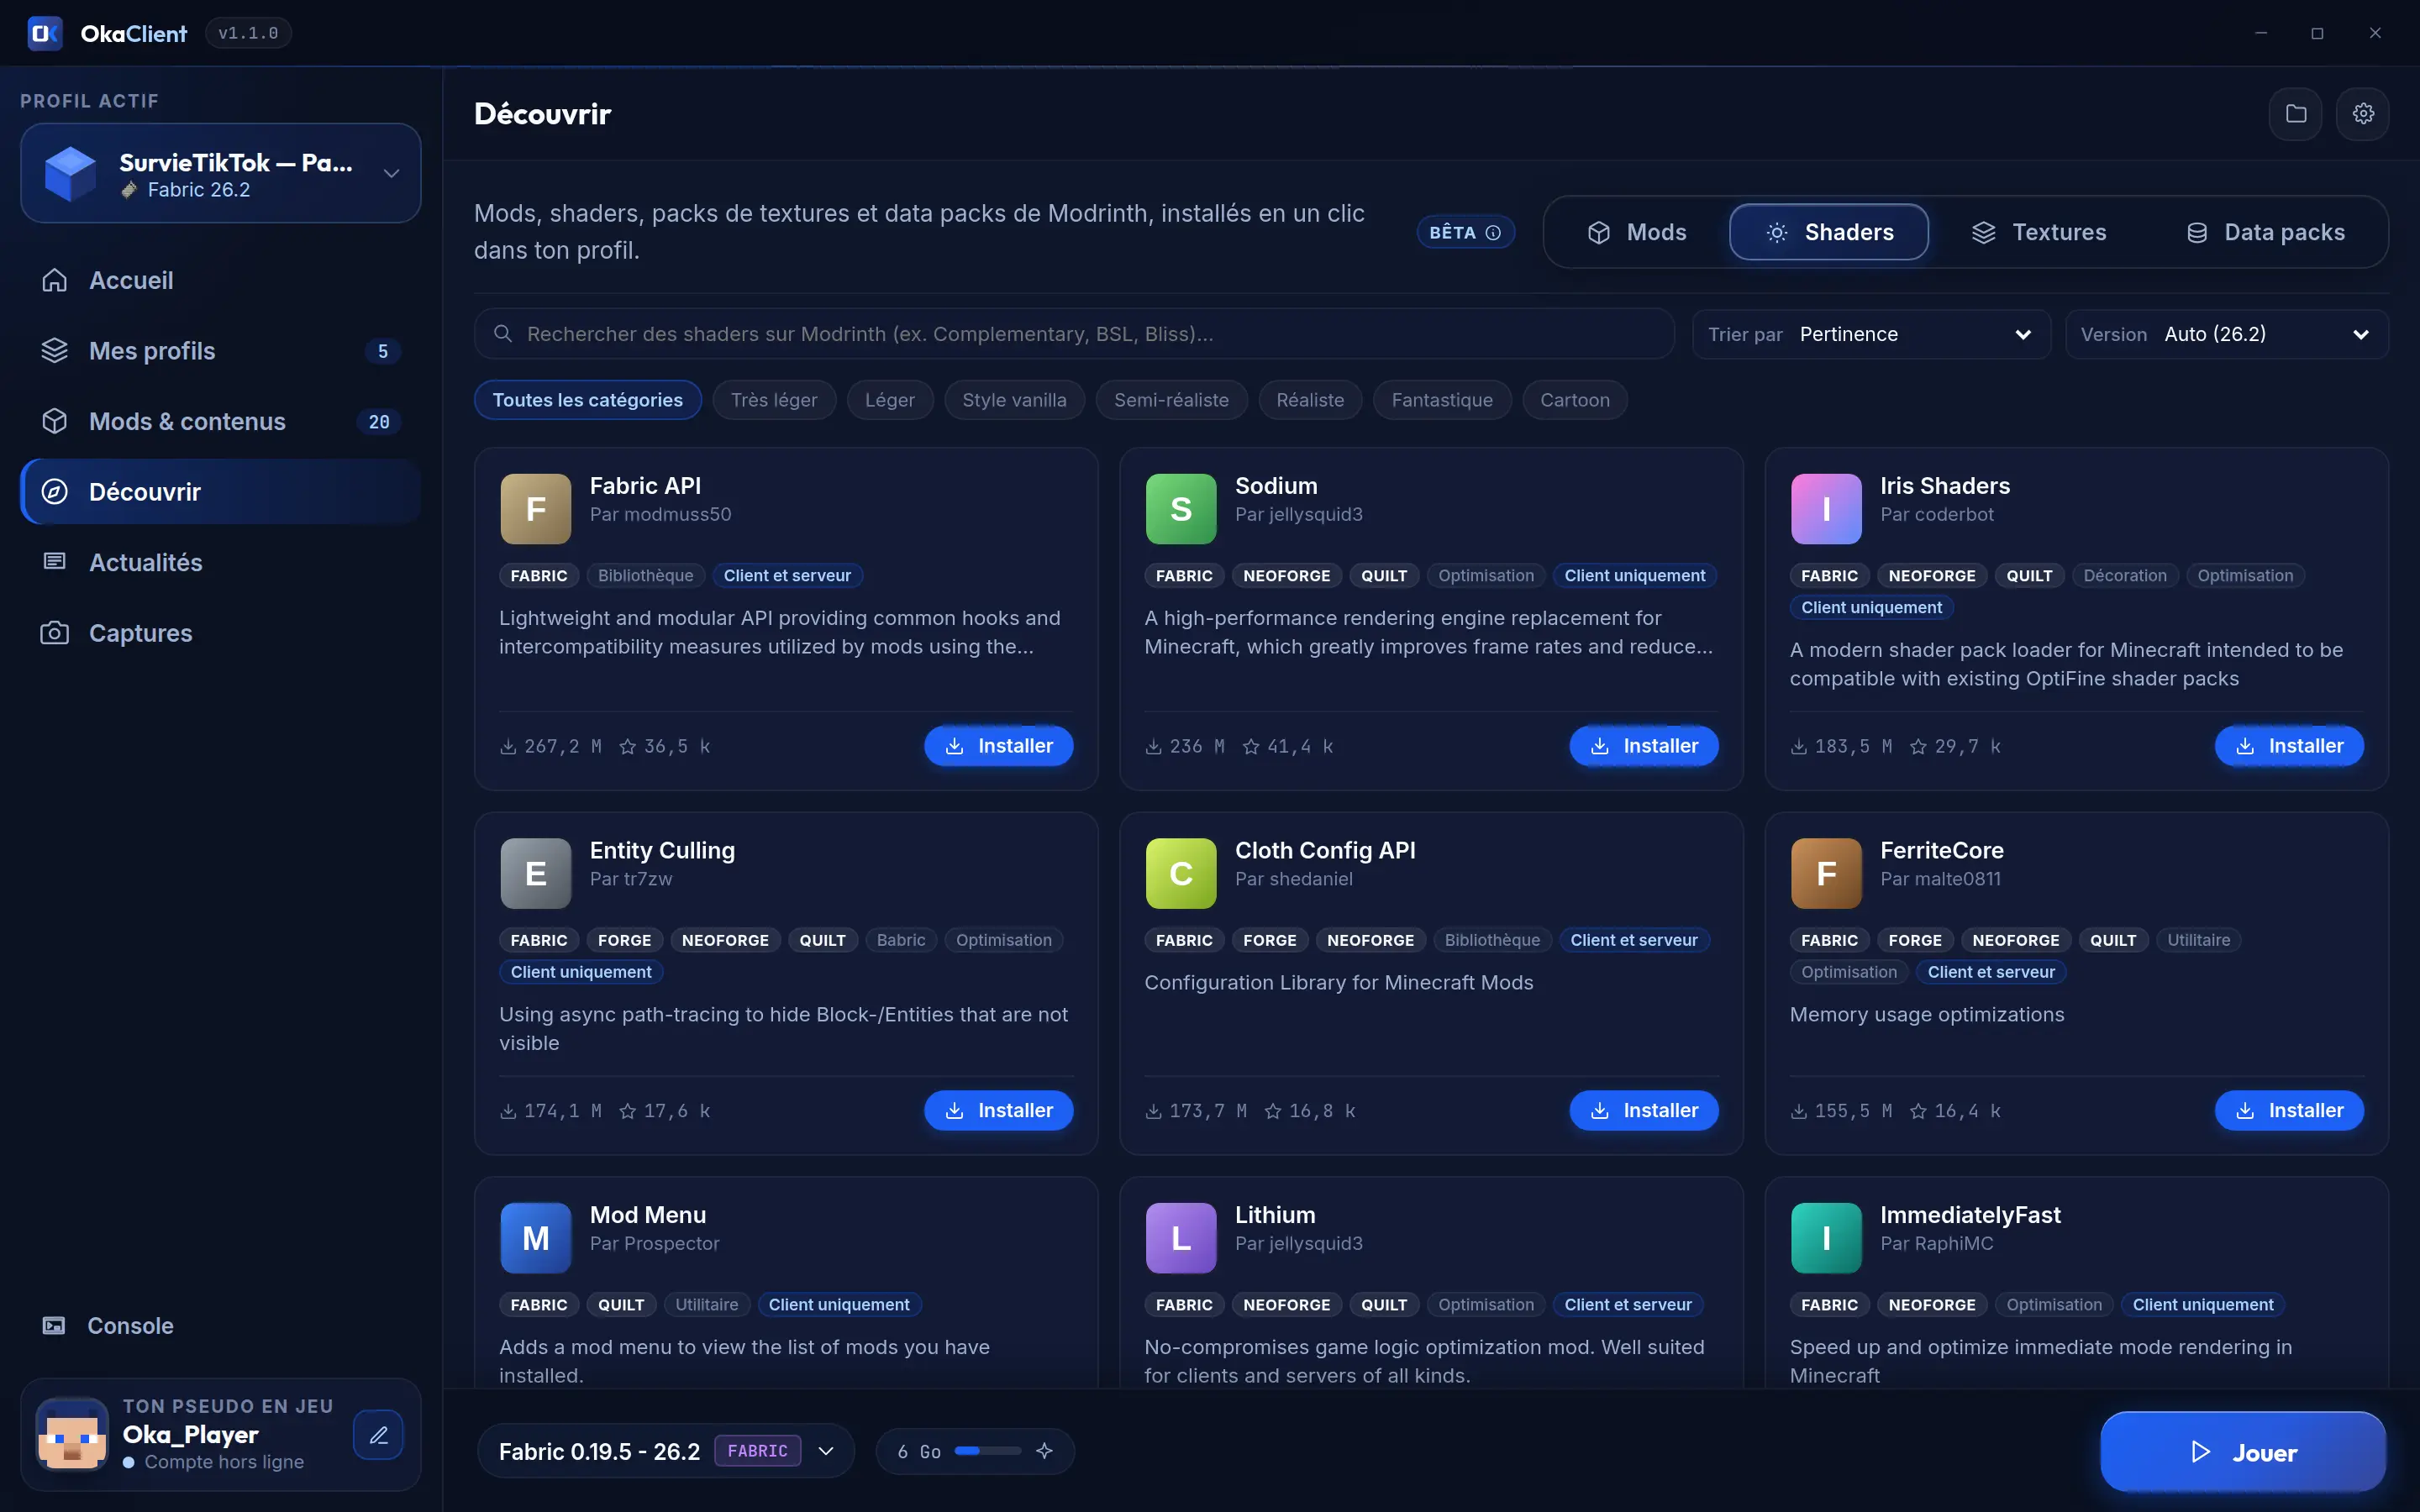Click the Entity Culling mod icon
2420x1512 pixels.
535,873
